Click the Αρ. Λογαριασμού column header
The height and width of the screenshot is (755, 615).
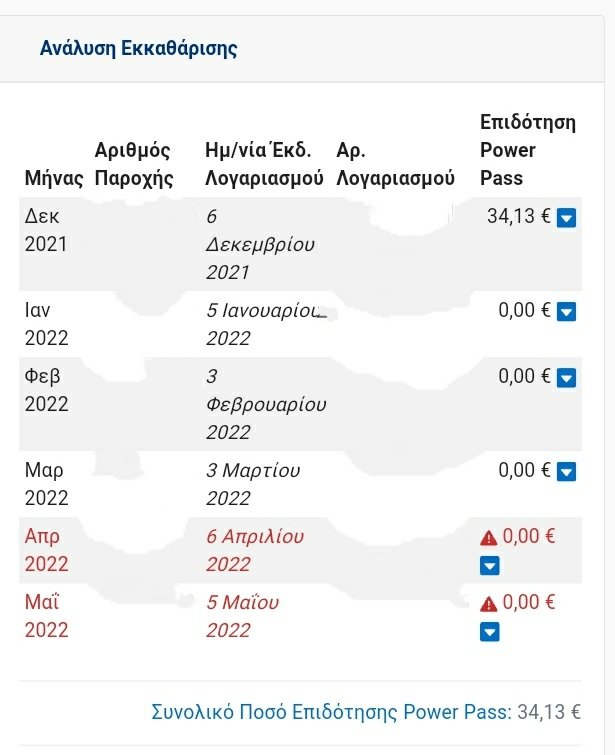click(x=395, y=164)
